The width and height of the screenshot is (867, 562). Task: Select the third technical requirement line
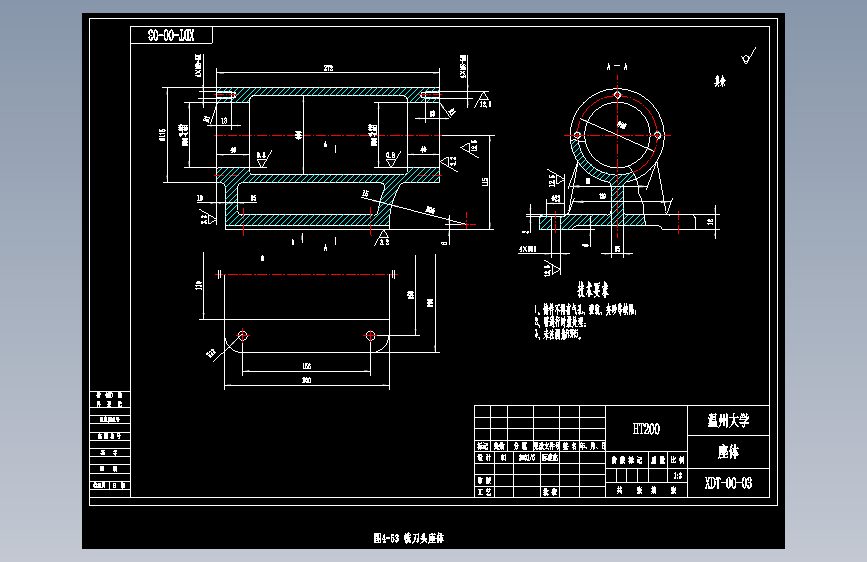point(558,334)
